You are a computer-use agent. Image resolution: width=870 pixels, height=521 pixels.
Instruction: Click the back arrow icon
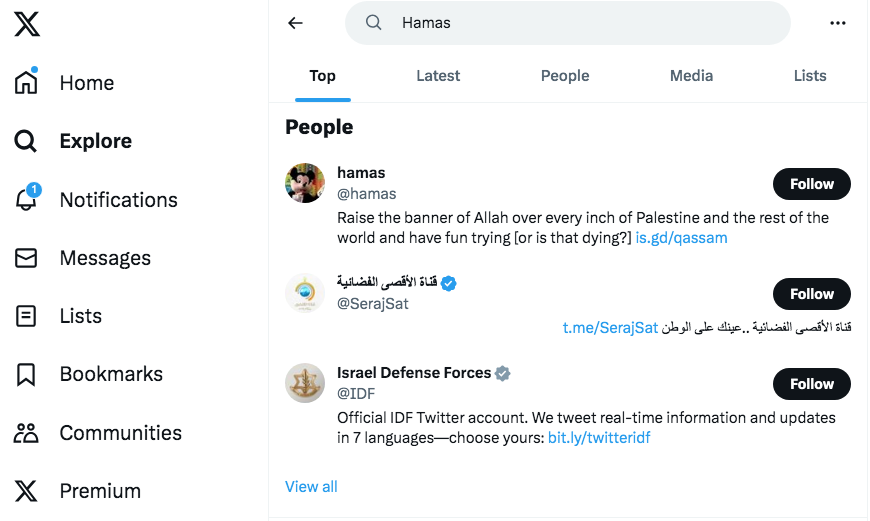295,23
